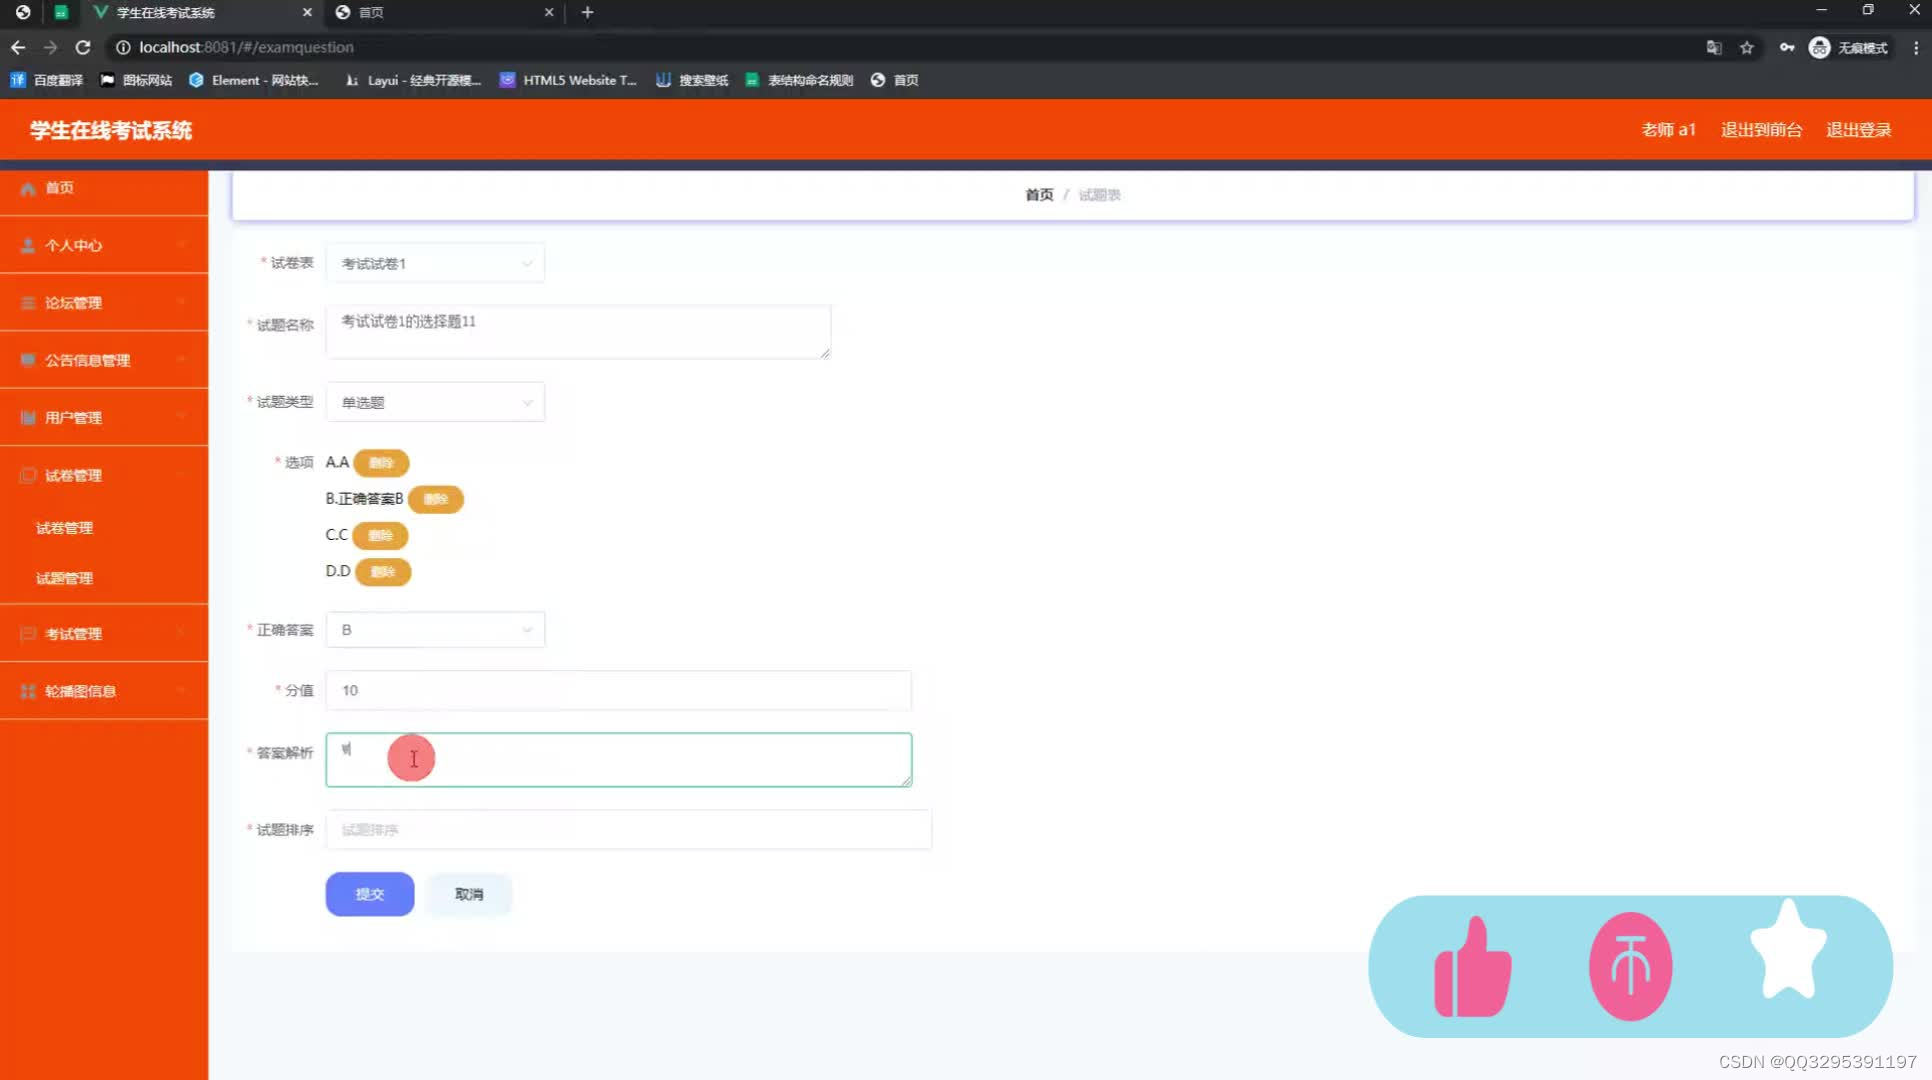
Task: Click the 答案解析 input field
Action: (x=617, y=758)
